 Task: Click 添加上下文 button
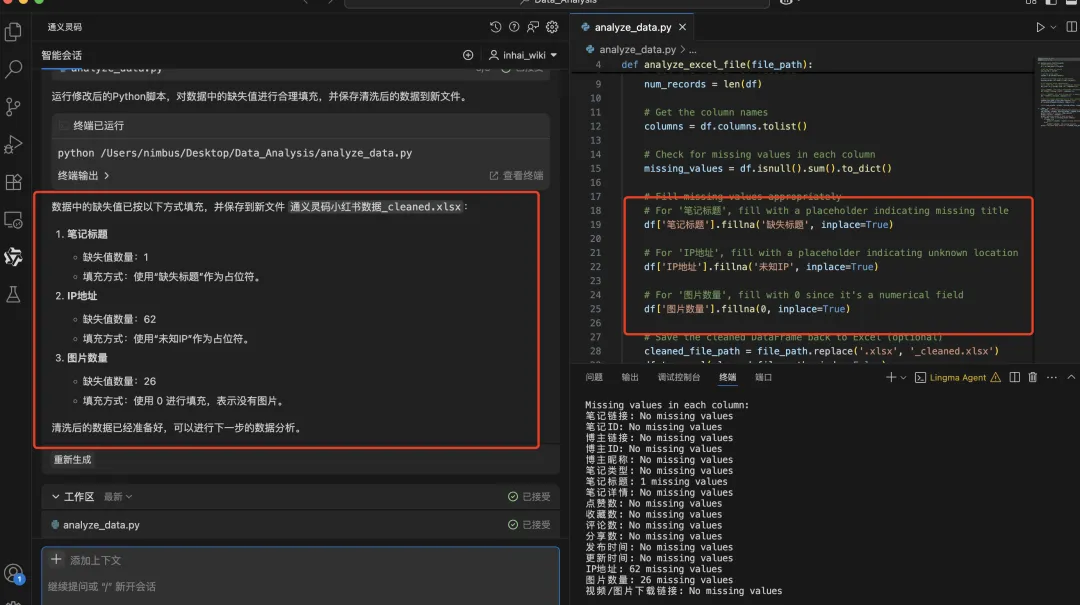(x=86, y=560)
